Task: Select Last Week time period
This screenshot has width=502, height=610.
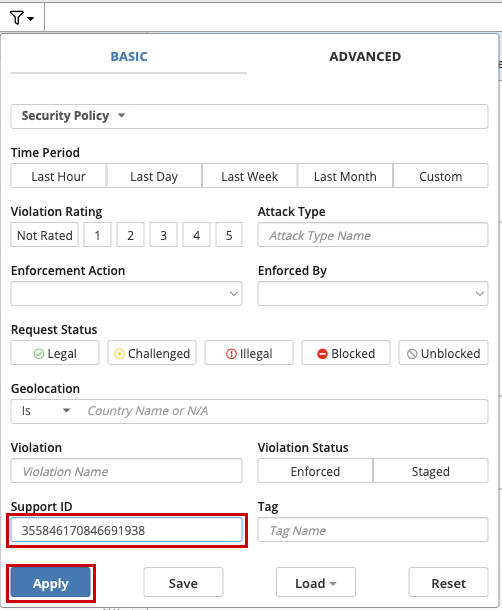Action: 249,176
